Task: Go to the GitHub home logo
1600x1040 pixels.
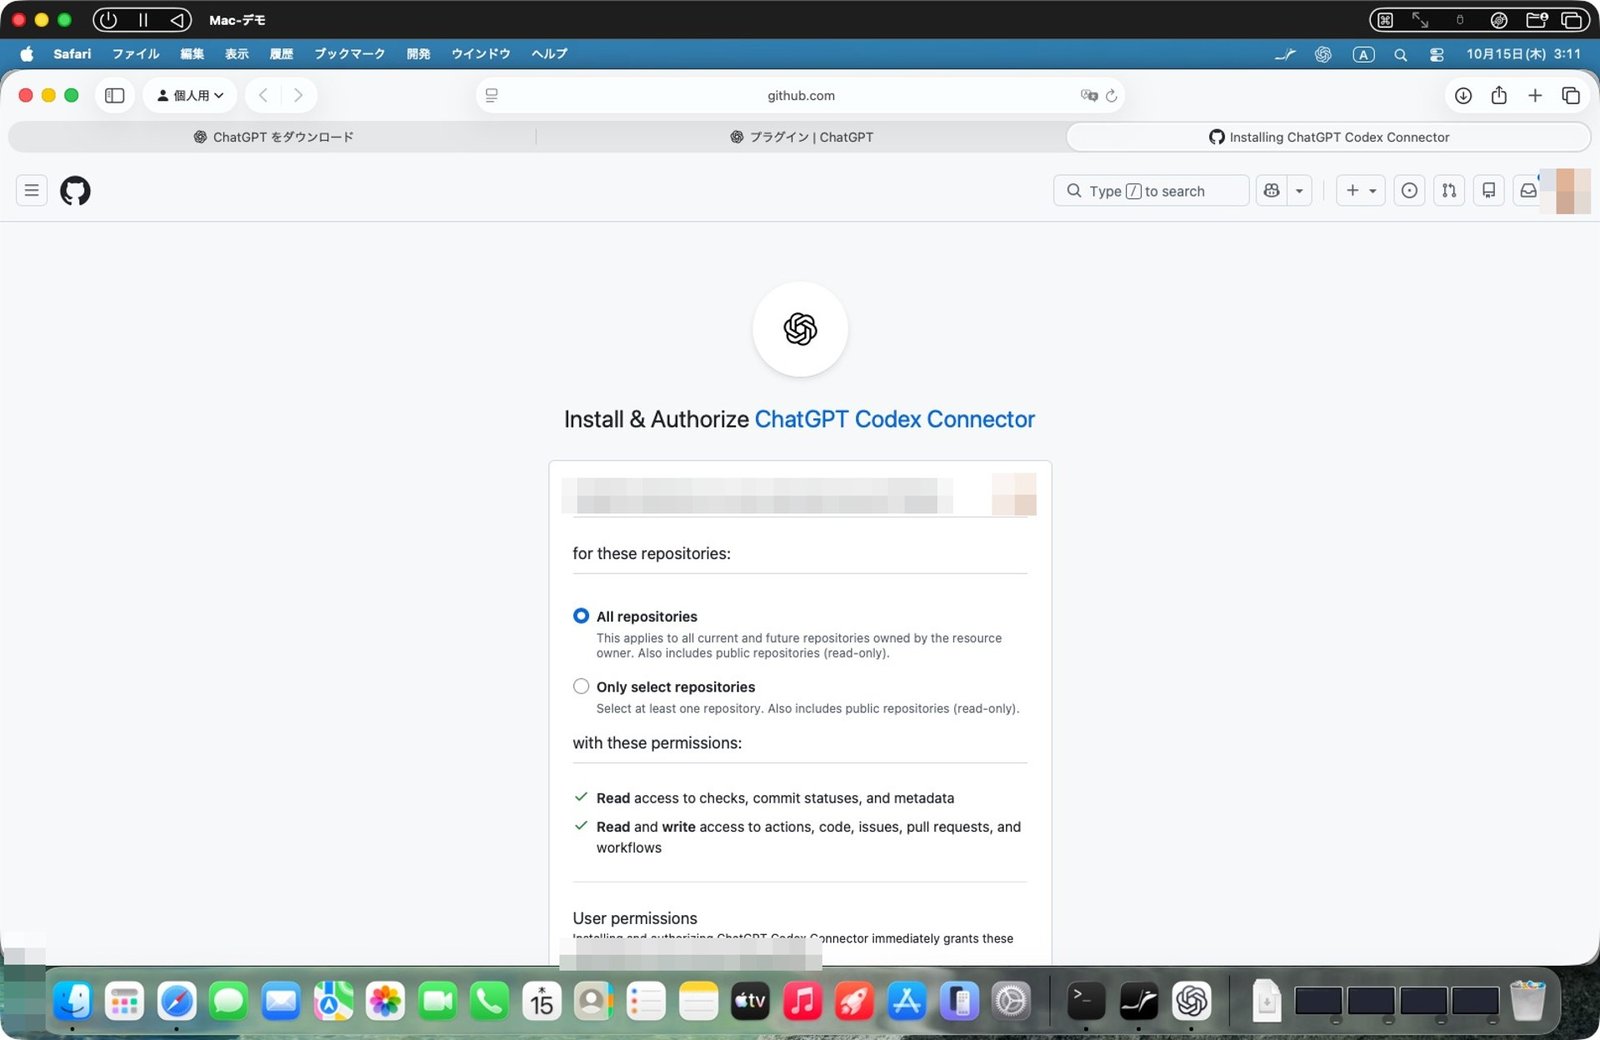Action: tap(75, 190)
